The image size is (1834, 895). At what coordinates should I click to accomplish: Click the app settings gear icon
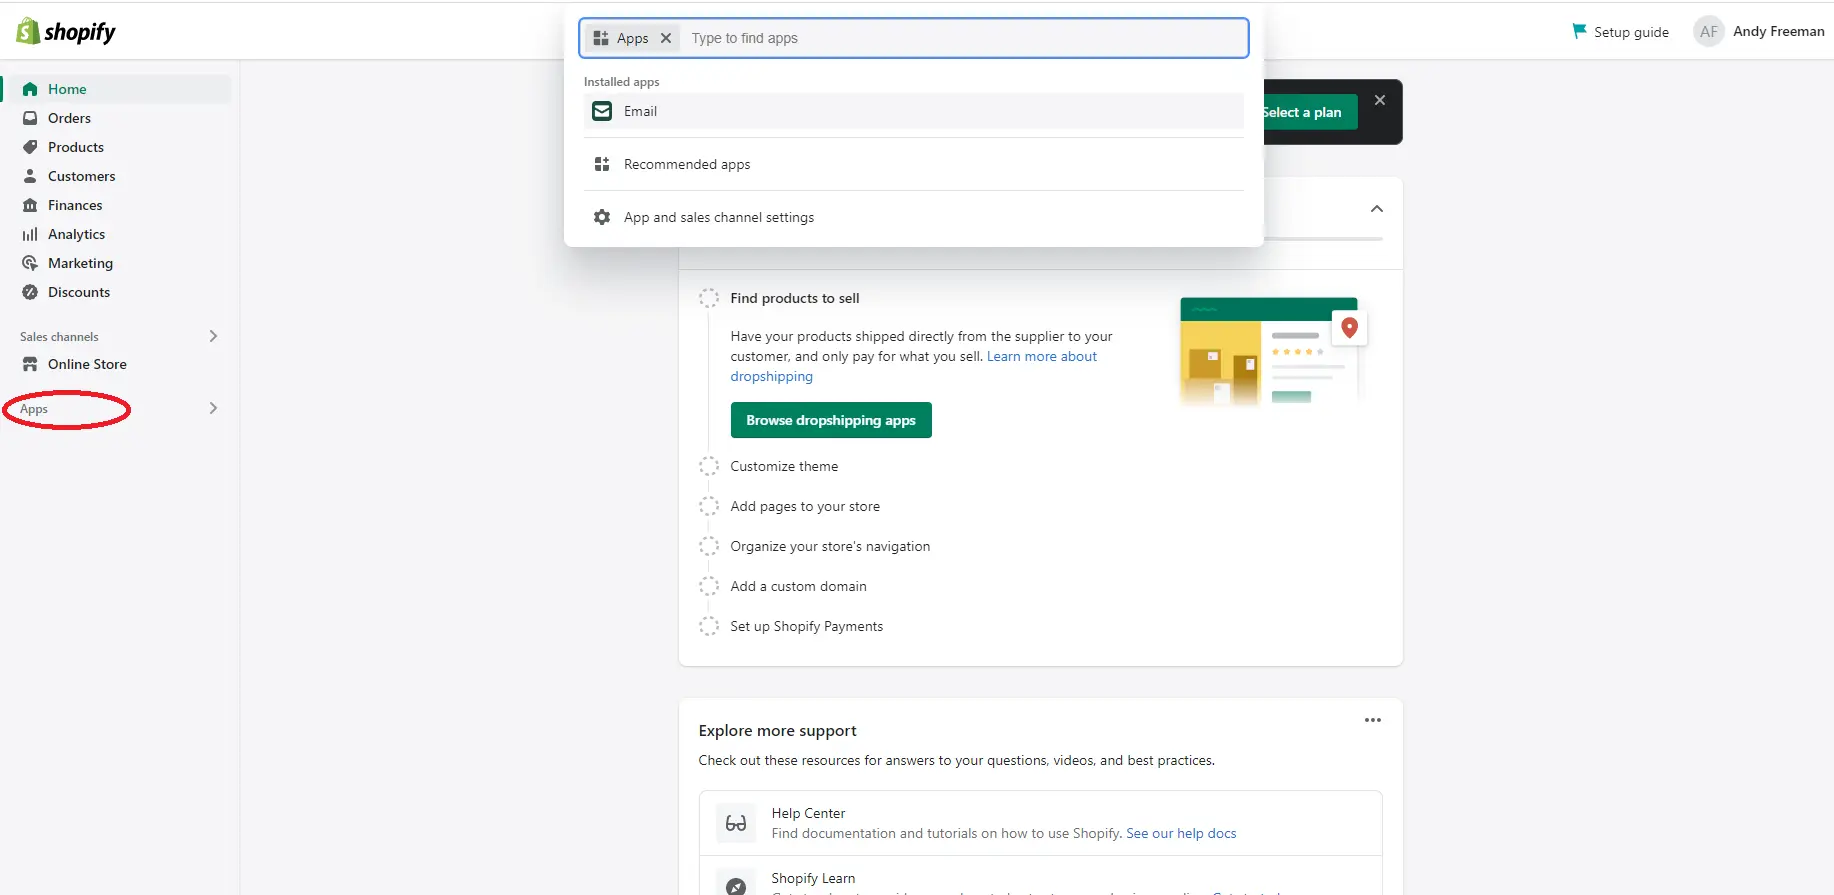coord(602,217)
